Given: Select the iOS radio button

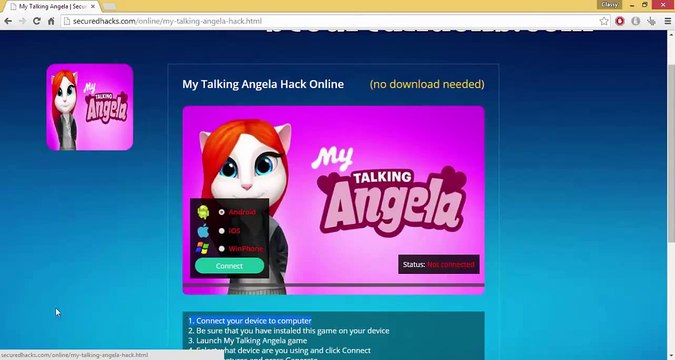Looking at the screenshot, I should [221, 231].
